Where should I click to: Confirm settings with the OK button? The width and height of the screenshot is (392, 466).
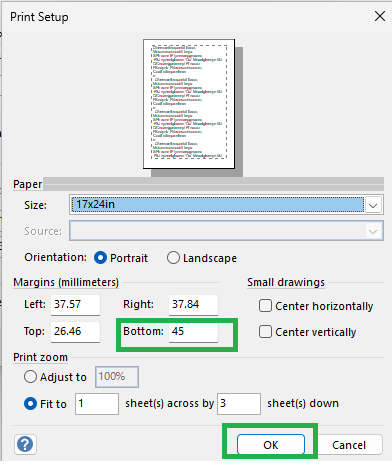tap(271, 445)
